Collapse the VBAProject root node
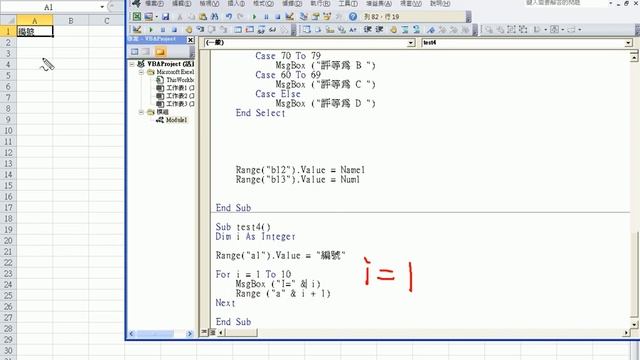This screenshot has width=640, height=360. (x=132, y=64)
